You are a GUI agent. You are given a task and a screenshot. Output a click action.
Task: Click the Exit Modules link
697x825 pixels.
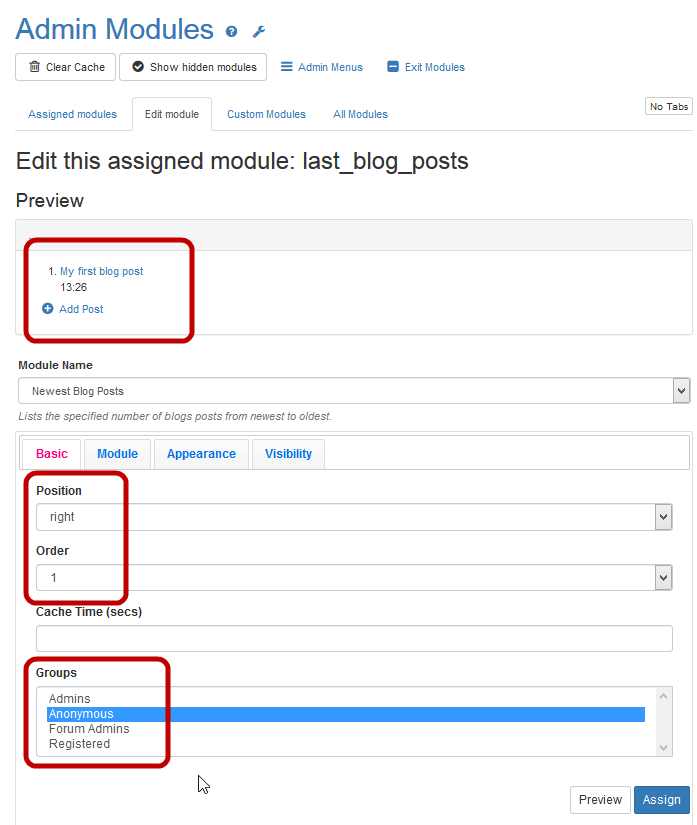(x=426, y=67)
